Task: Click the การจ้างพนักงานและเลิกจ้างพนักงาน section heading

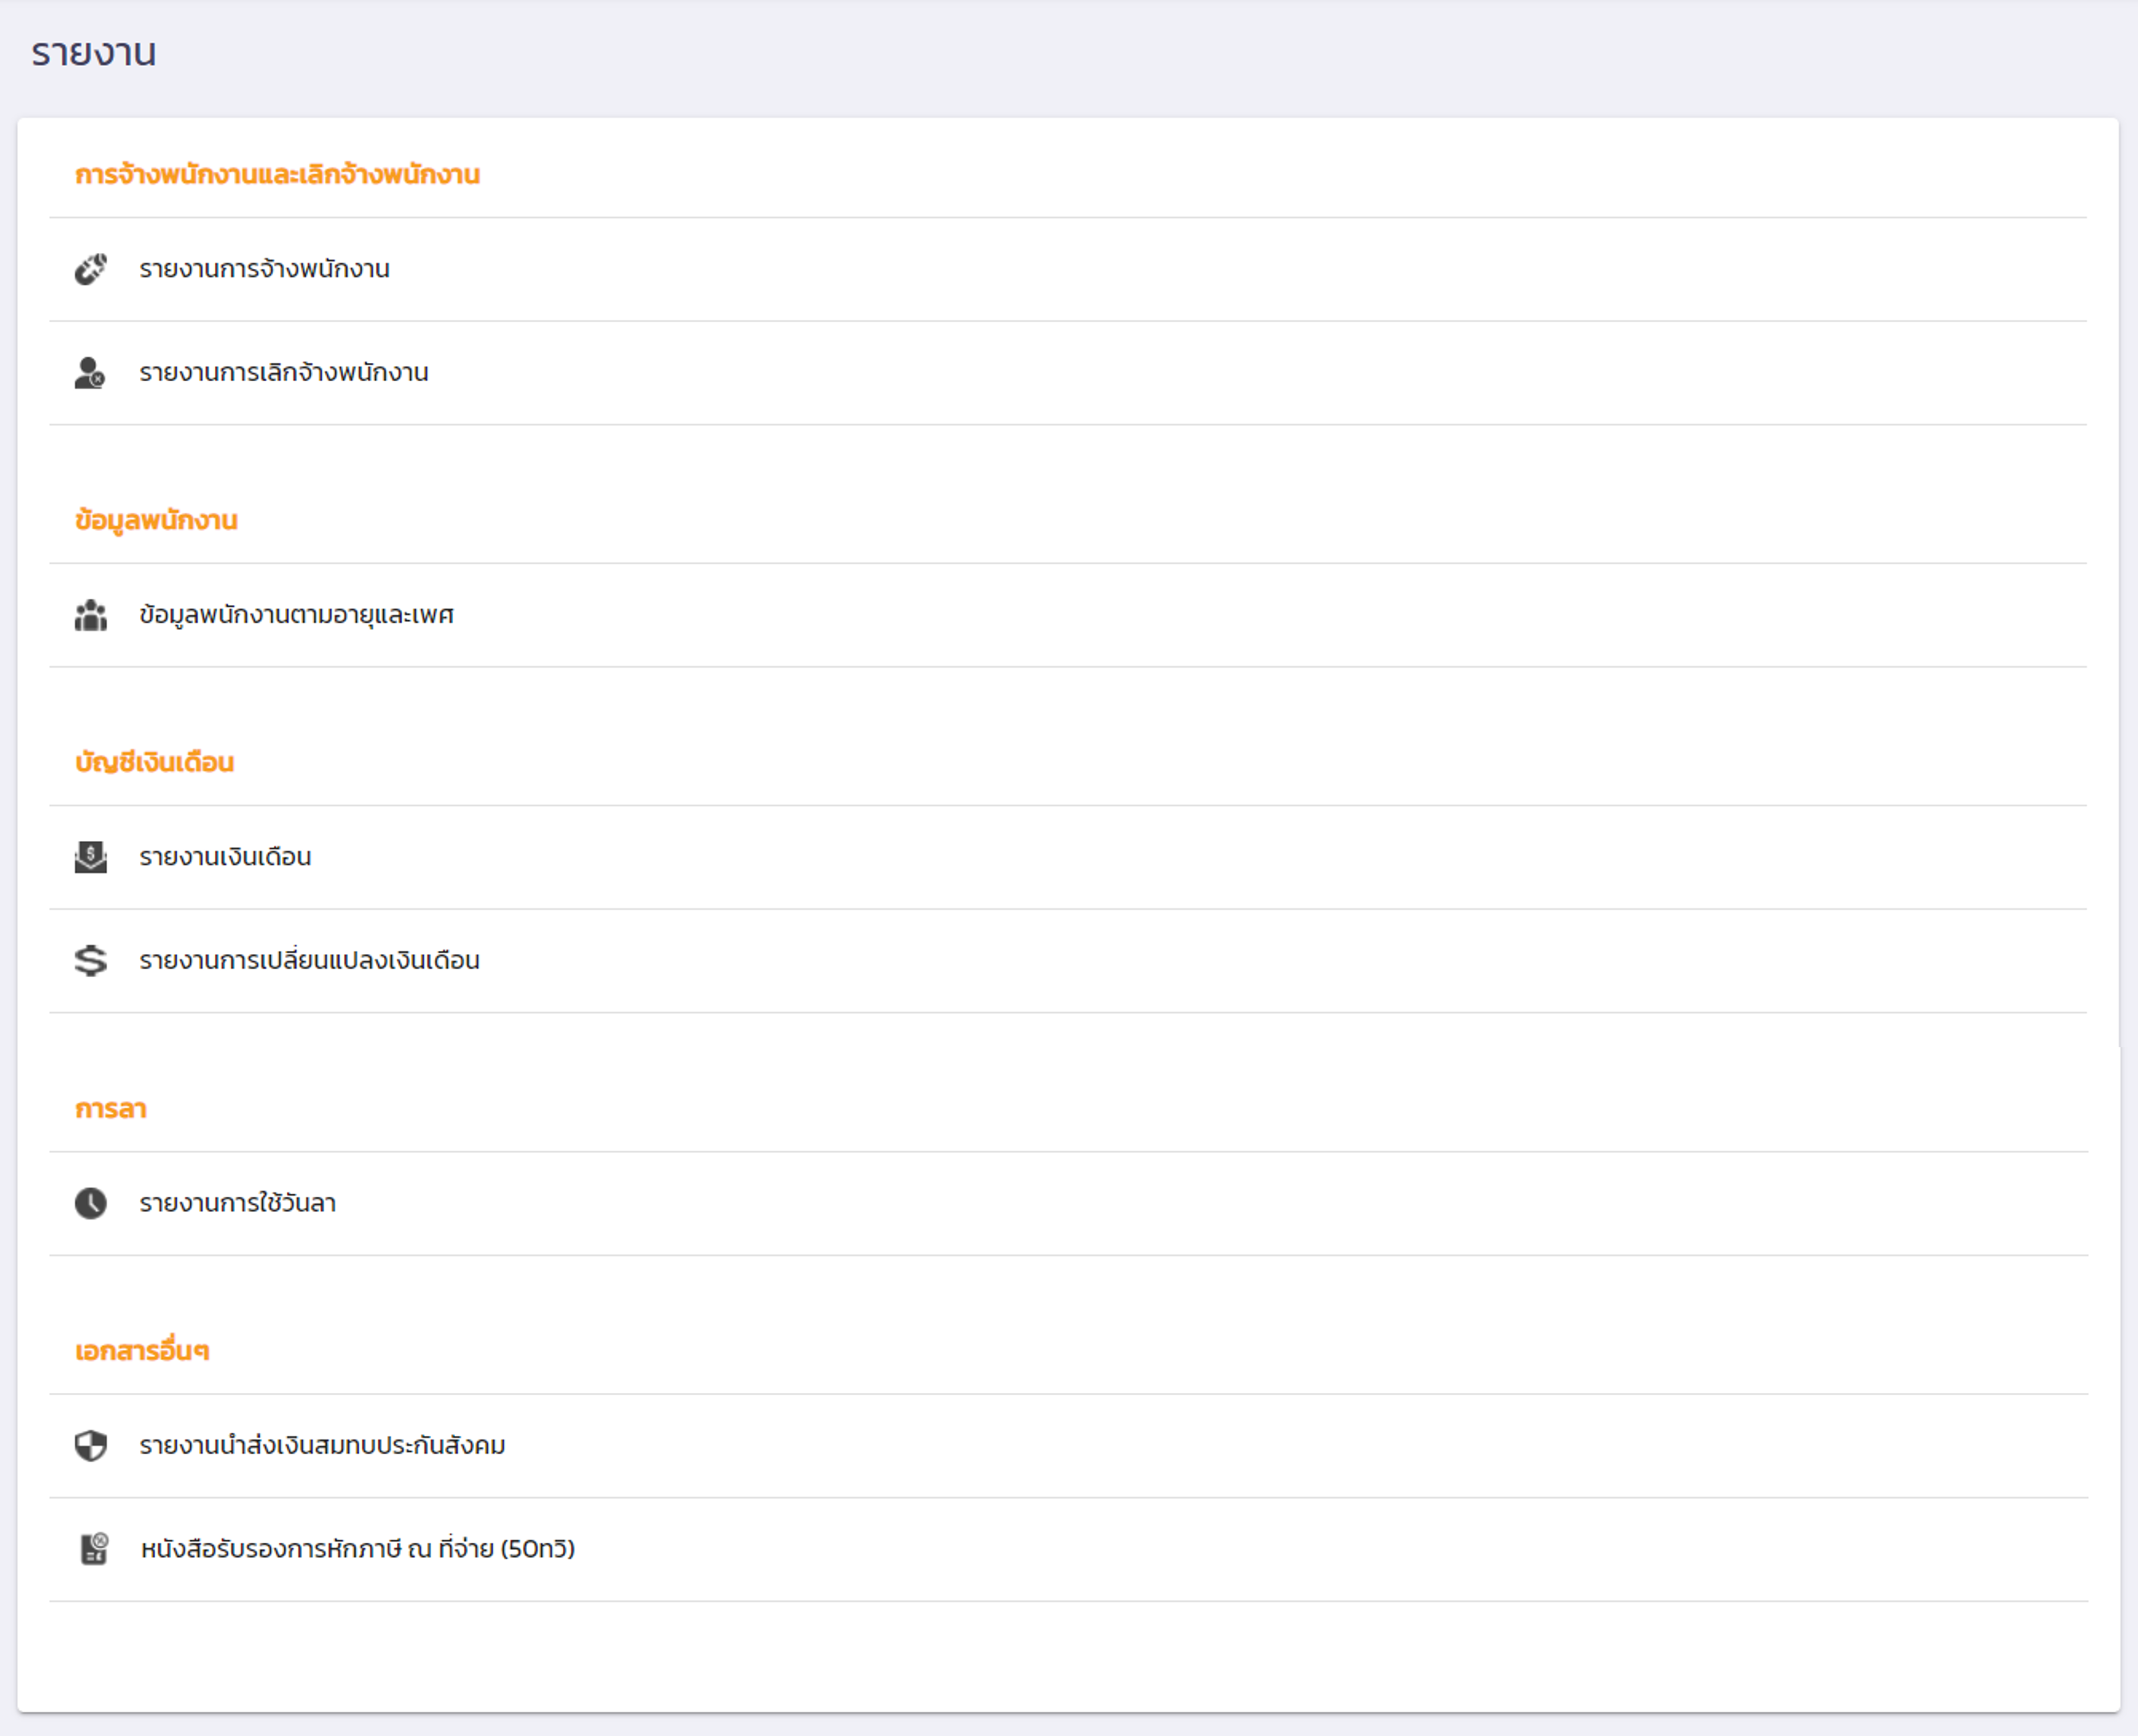Action: pos(277,175)
